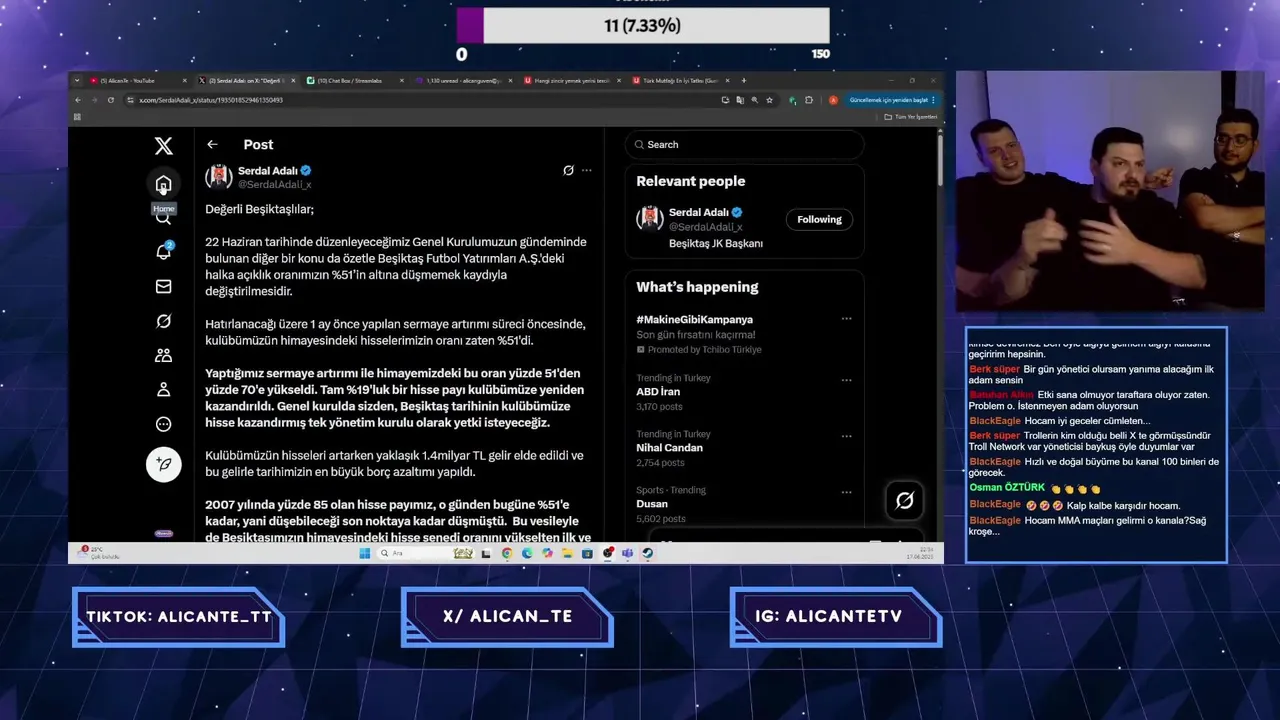Open Chrome from the taskbar
Screen dimensions: 1280x720
pyautogui.click(x=506, y=553)
